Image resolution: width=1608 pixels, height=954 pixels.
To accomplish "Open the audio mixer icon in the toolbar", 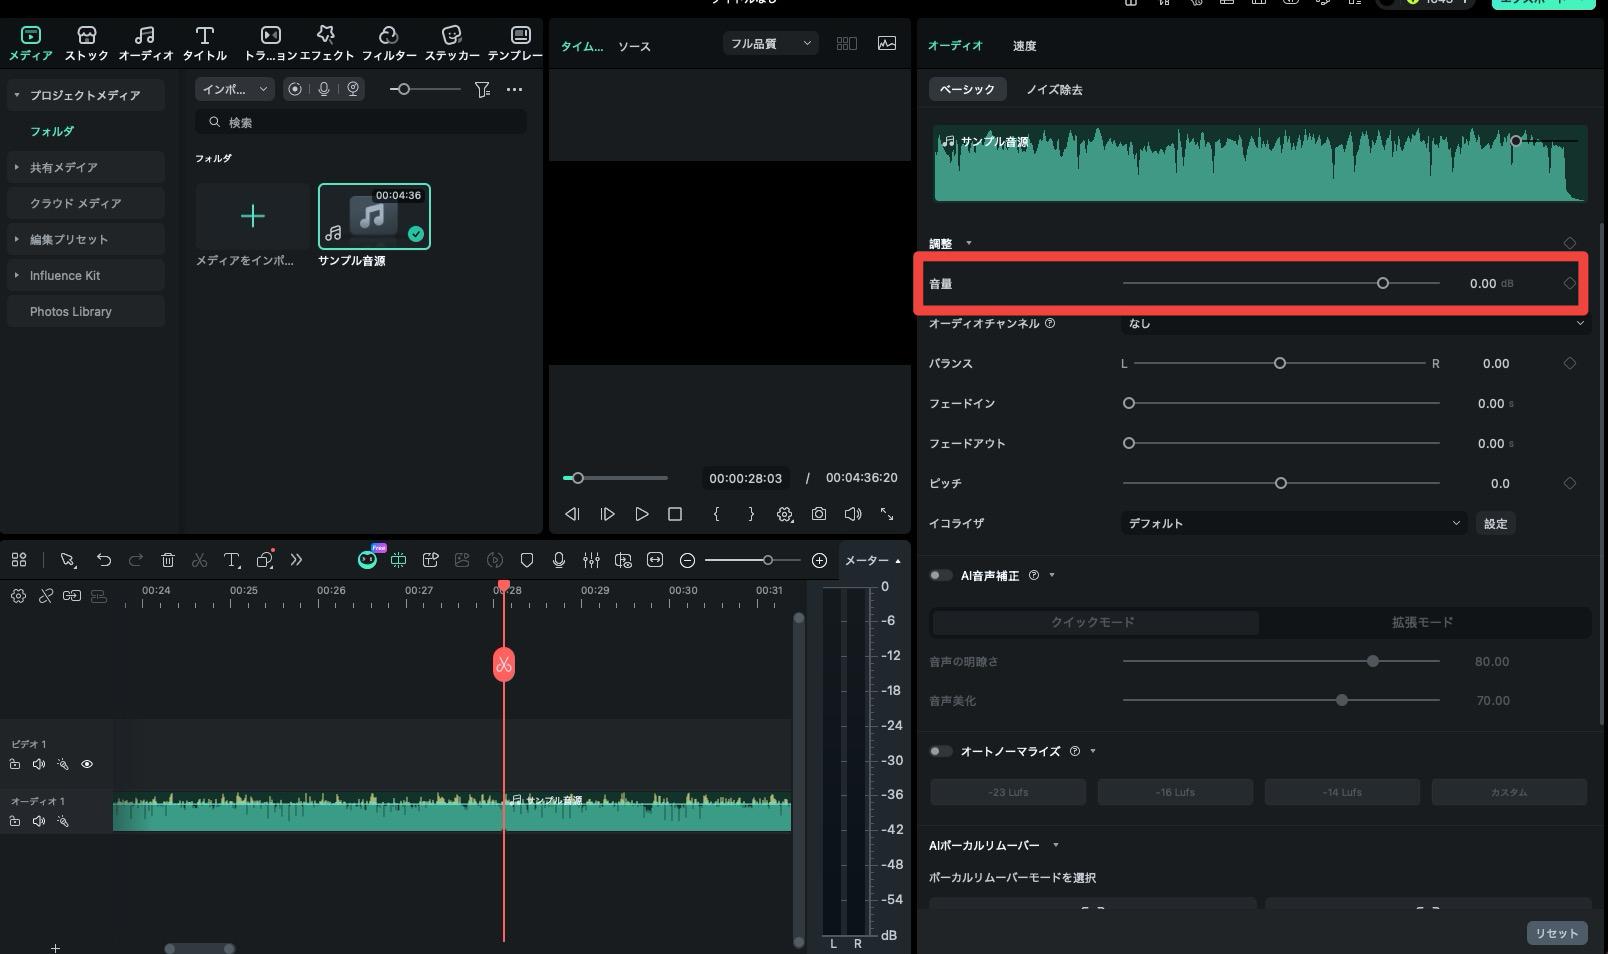I will (x=592, y=560).
